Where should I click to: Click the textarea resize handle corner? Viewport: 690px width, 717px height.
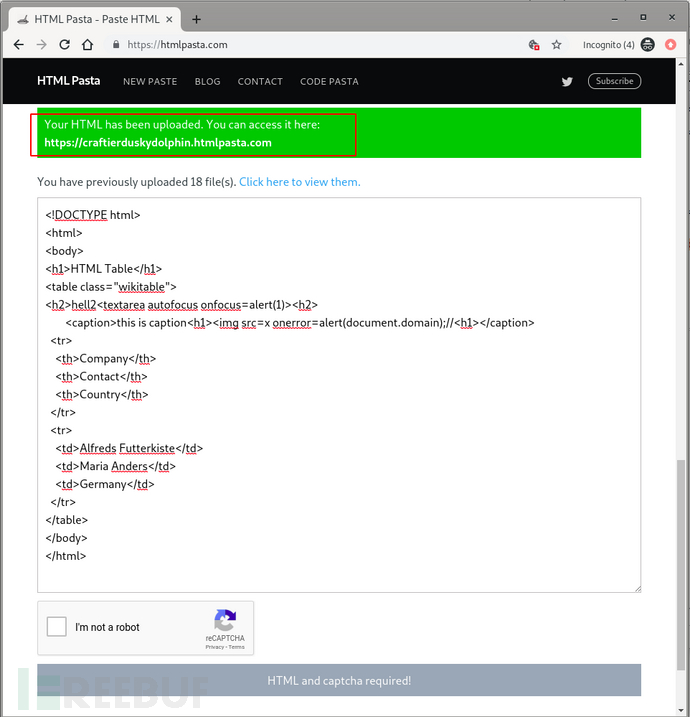pyautogui.click(x=638, y=589)
